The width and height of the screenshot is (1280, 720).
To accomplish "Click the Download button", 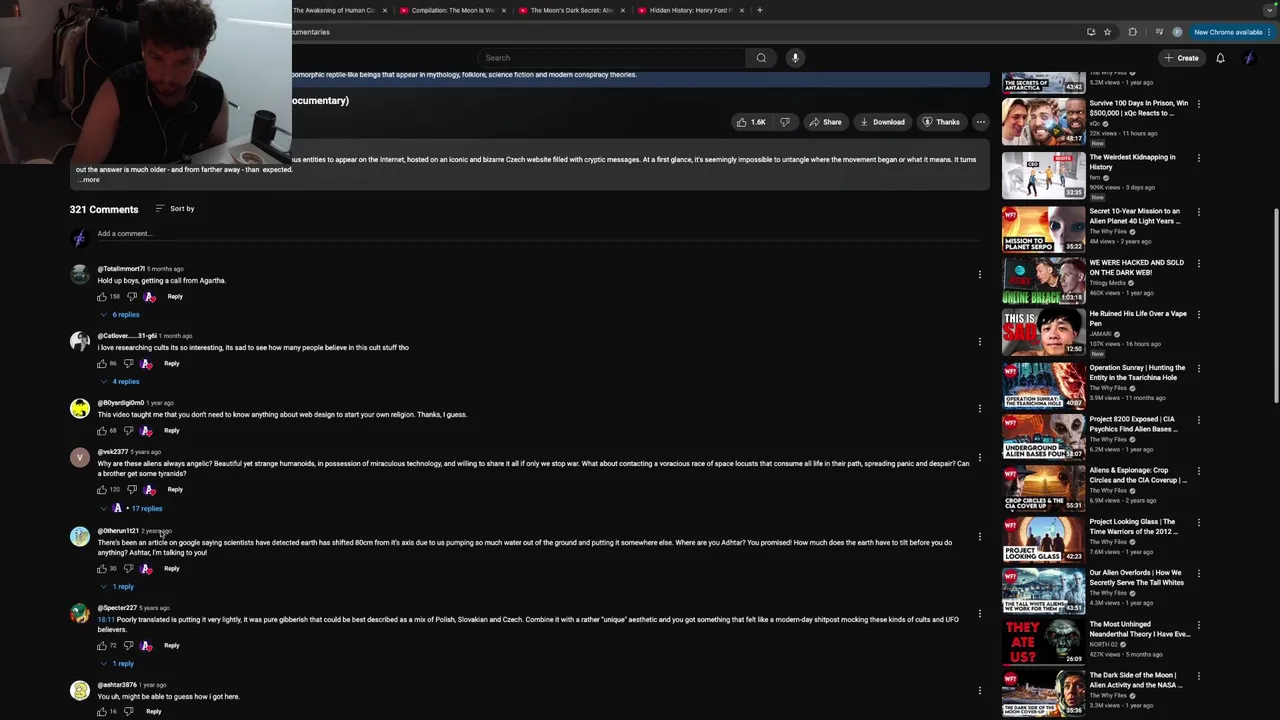I will point(881,122).
